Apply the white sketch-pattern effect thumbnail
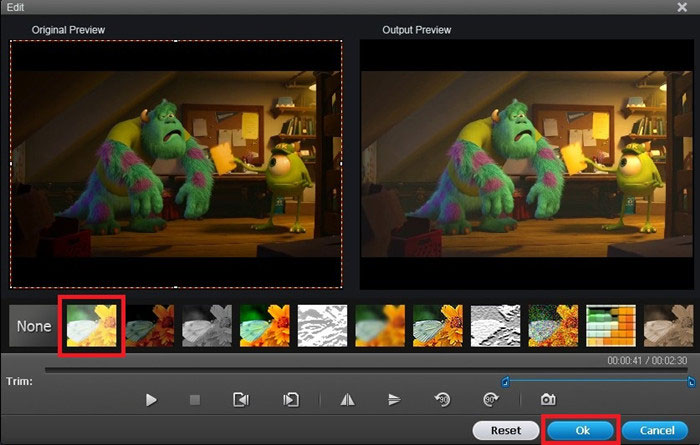 tap(322, 326)
